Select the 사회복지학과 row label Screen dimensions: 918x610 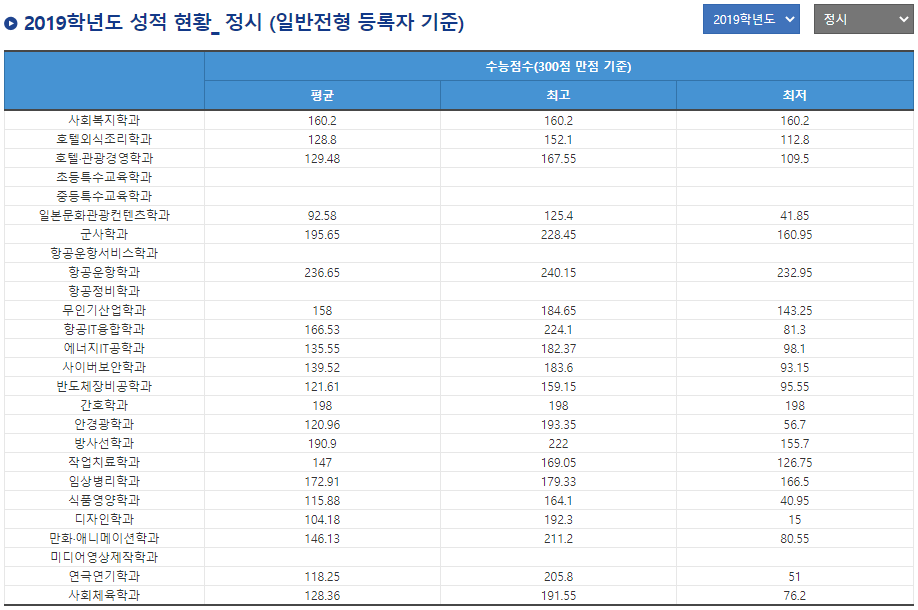pyautogui.click(x=104, y=120)
